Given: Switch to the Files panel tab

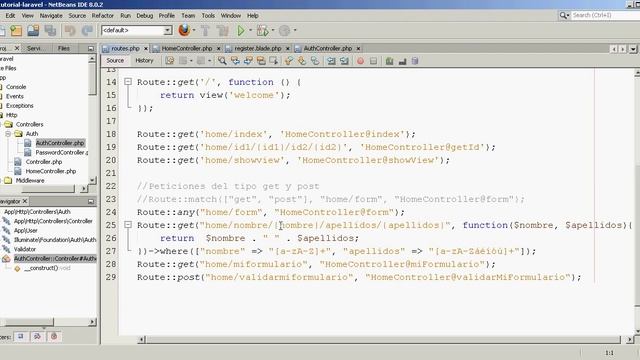Looking at the screenshot, I should tap(64, 48).
